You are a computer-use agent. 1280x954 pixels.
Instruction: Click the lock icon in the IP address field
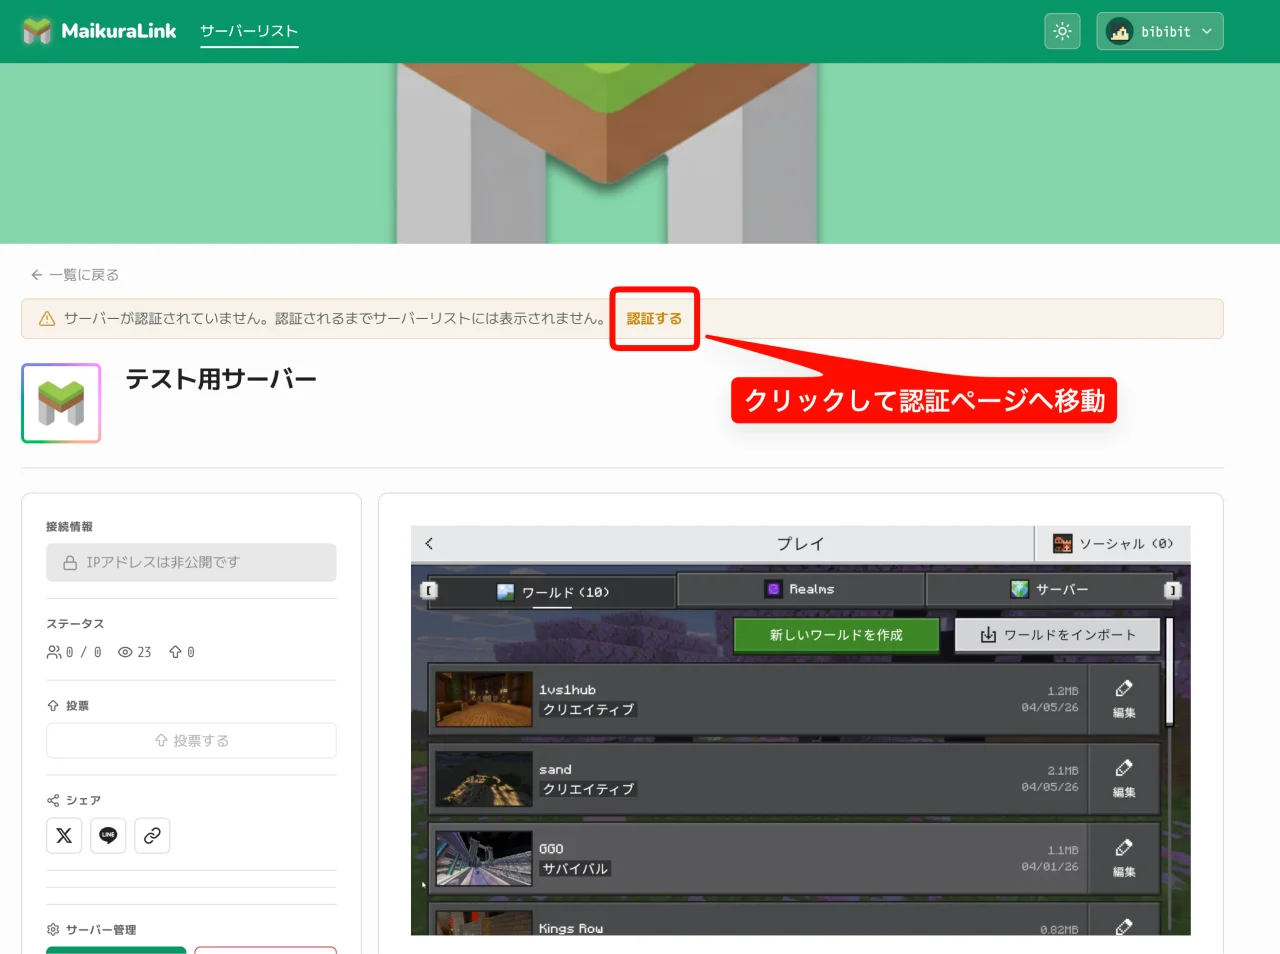coord(70,563)
